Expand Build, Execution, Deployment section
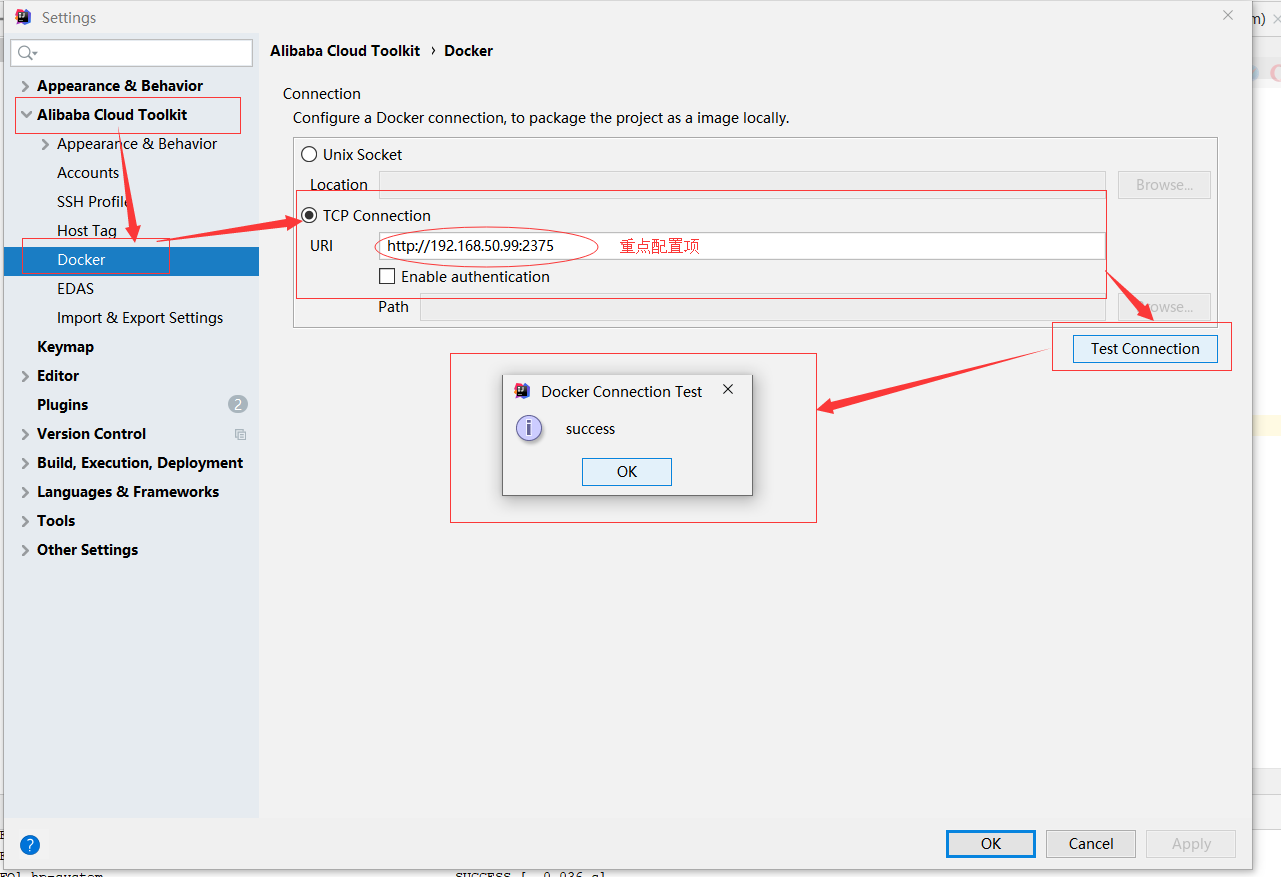The image size is (1281, 877). tap(26, 464)
